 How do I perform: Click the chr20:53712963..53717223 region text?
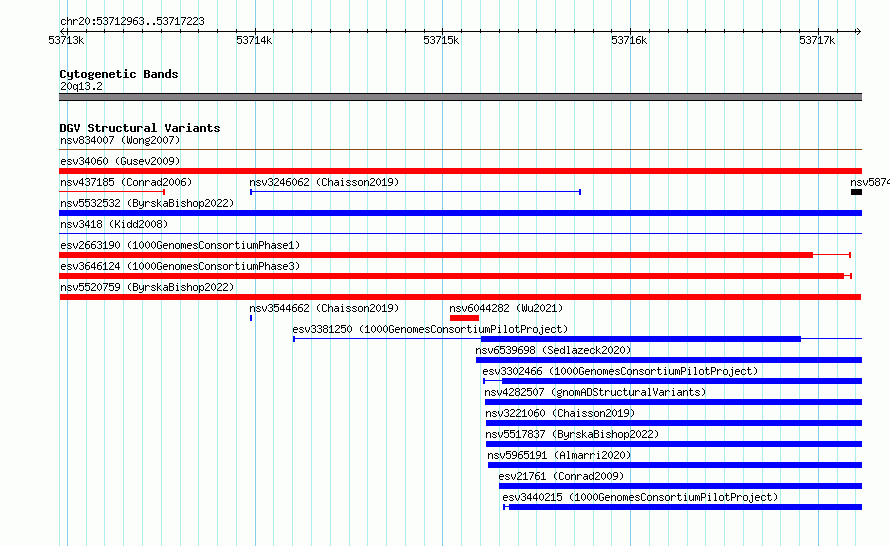click(132, 21)
